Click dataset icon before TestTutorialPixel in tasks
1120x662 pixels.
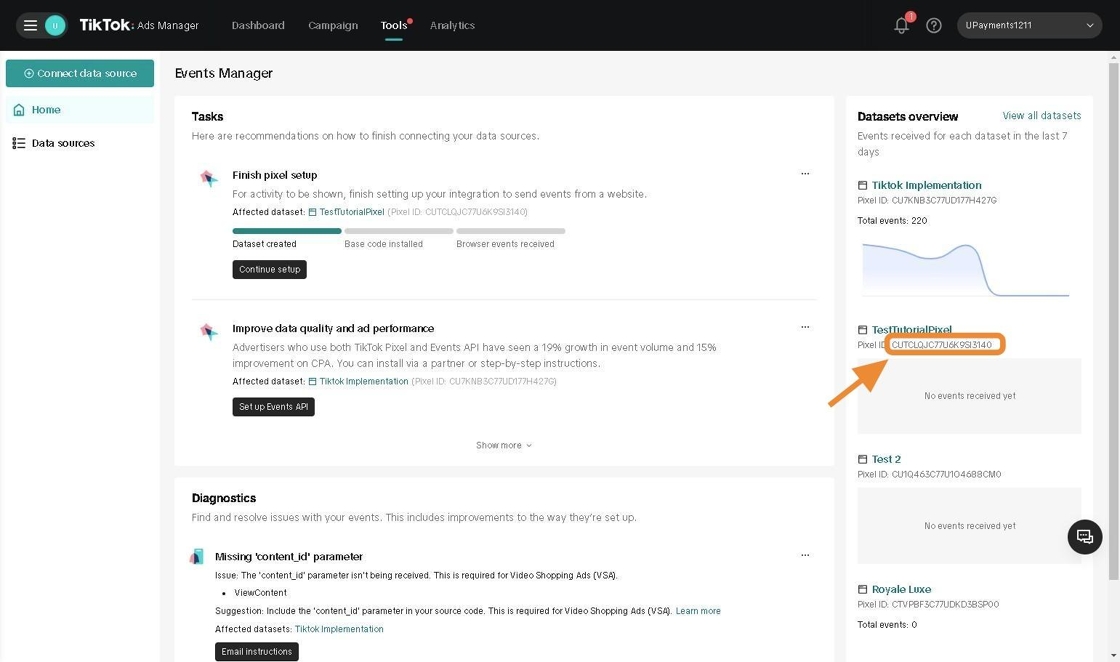click(312, 212)
